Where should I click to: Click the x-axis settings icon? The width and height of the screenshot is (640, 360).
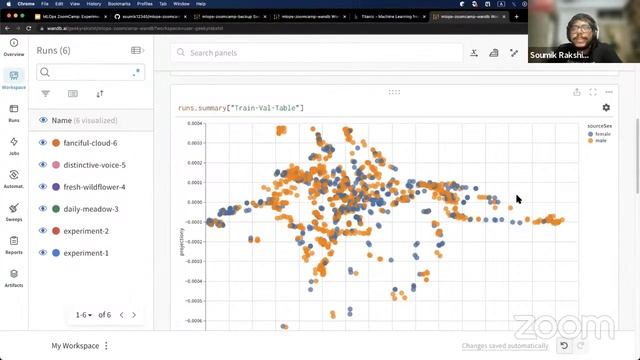coord(474,53)
